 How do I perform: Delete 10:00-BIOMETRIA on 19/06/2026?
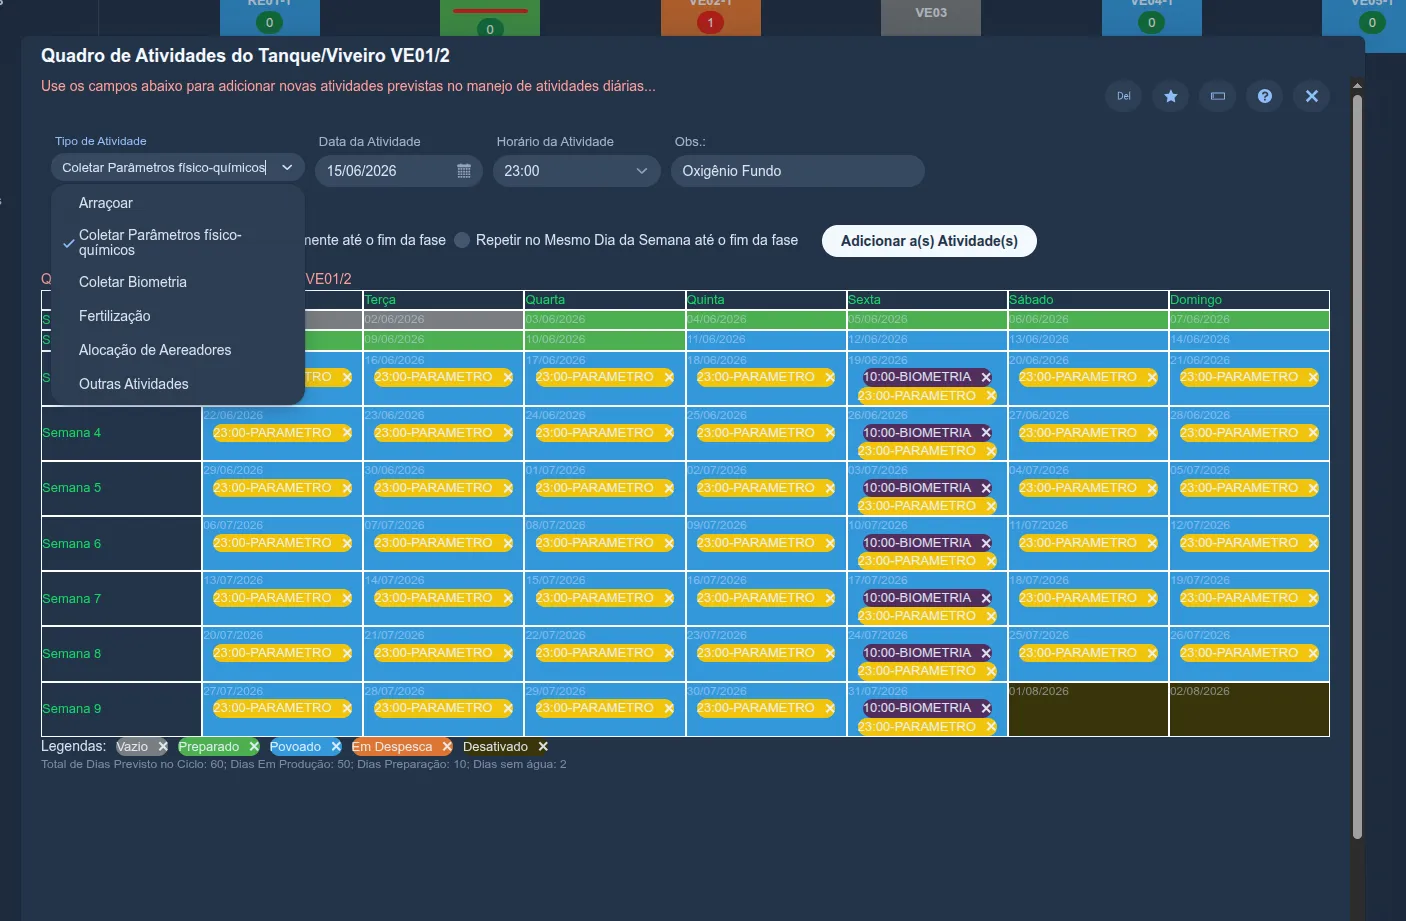986,377
